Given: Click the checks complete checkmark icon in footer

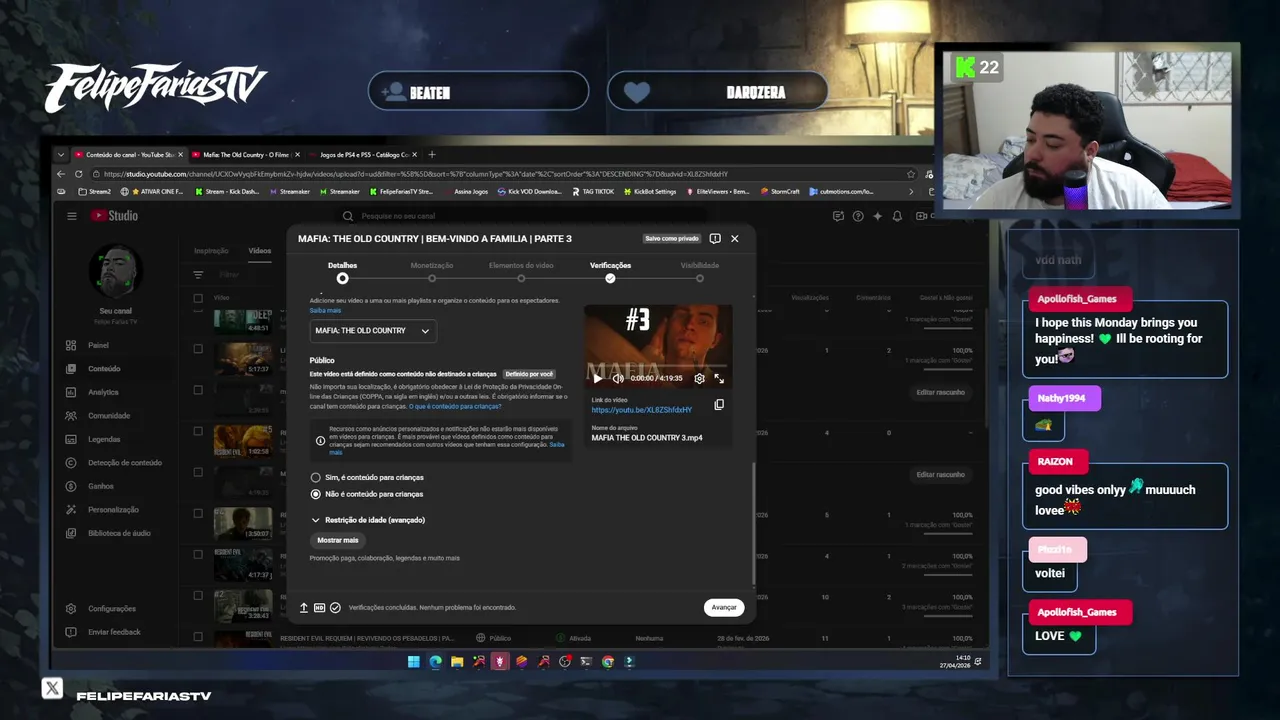Looking at the screenshot, I should tap(335, 607).
